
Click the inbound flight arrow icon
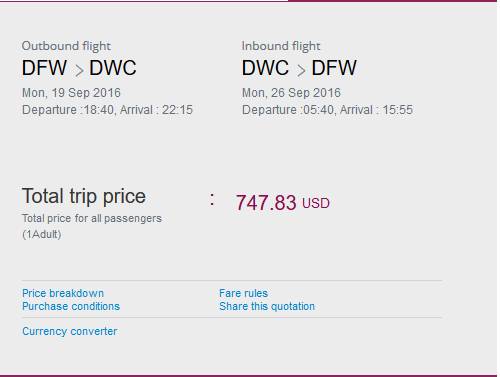(301, 70)
